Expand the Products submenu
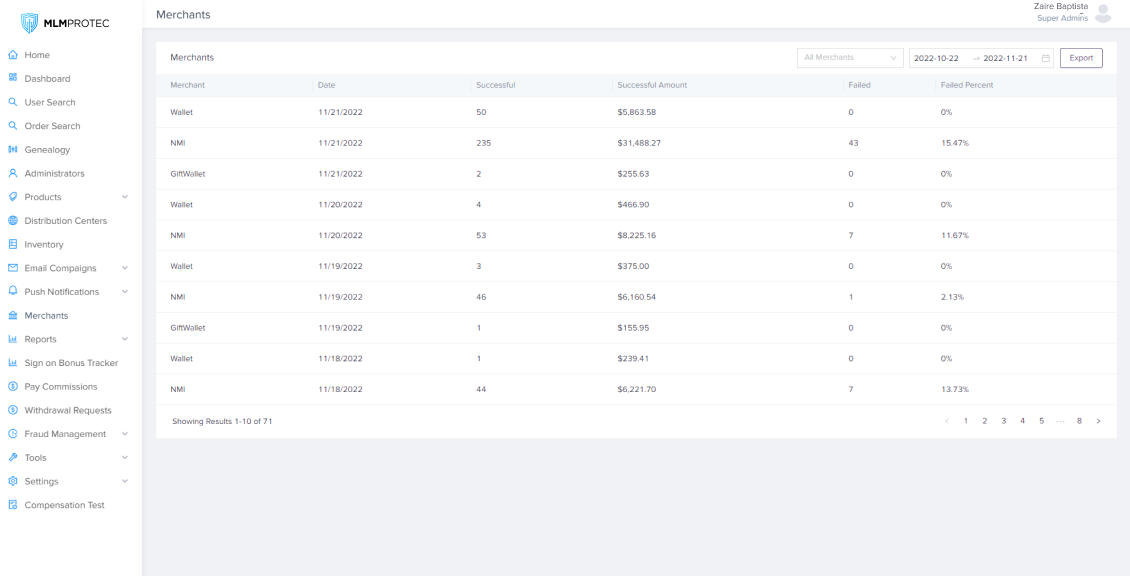The image size is (1130, 576). point(125,197)
